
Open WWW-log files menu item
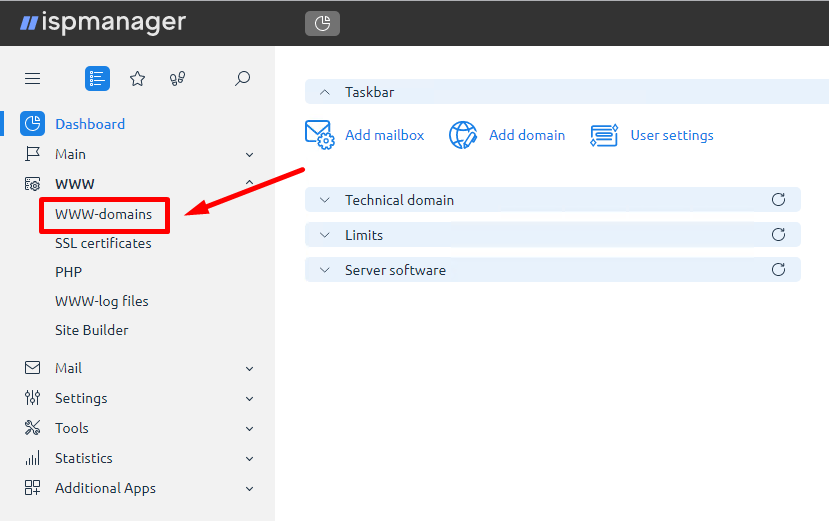pos(102,301)
